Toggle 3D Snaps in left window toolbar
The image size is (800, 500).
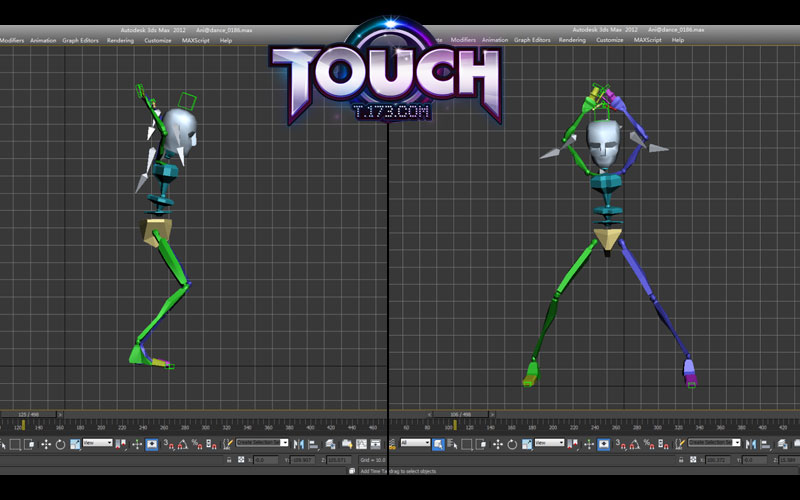coord(168,444)
